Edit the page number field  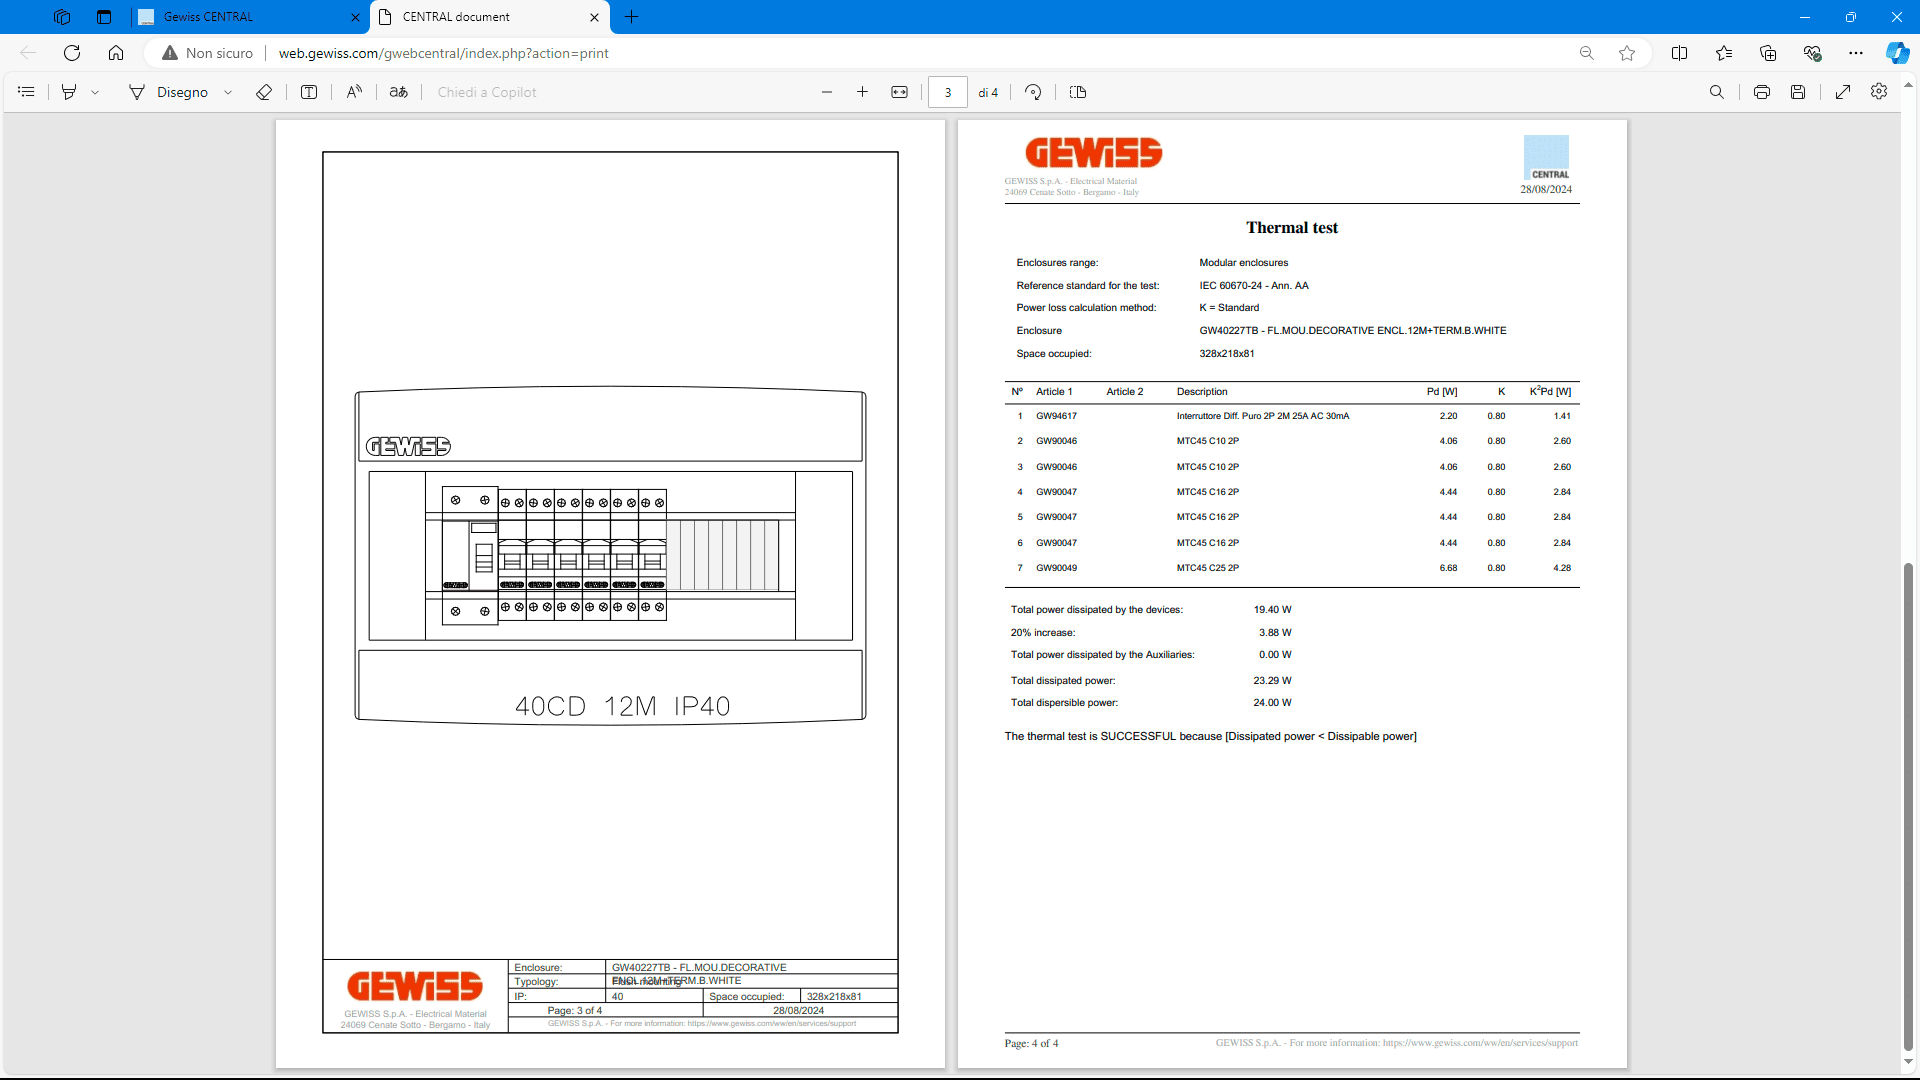click(x=947, y=92)
